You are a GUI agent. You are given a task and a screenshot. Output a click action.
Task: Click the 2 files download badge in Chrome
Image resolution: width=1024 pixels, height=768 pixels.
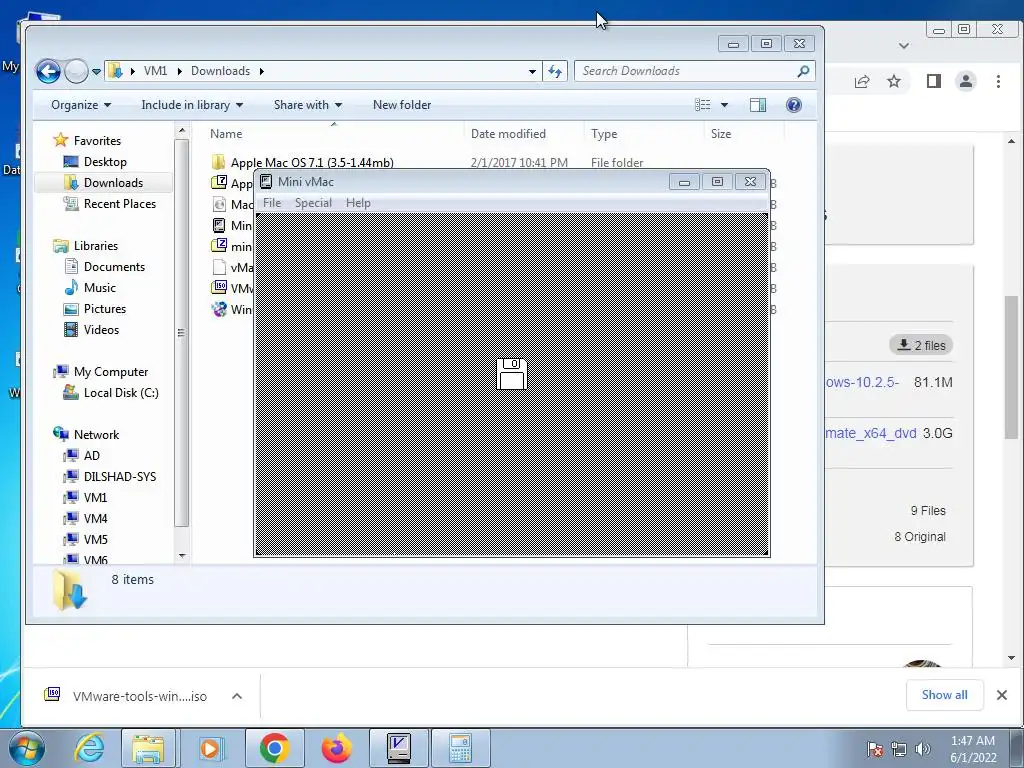pos(921,345)
